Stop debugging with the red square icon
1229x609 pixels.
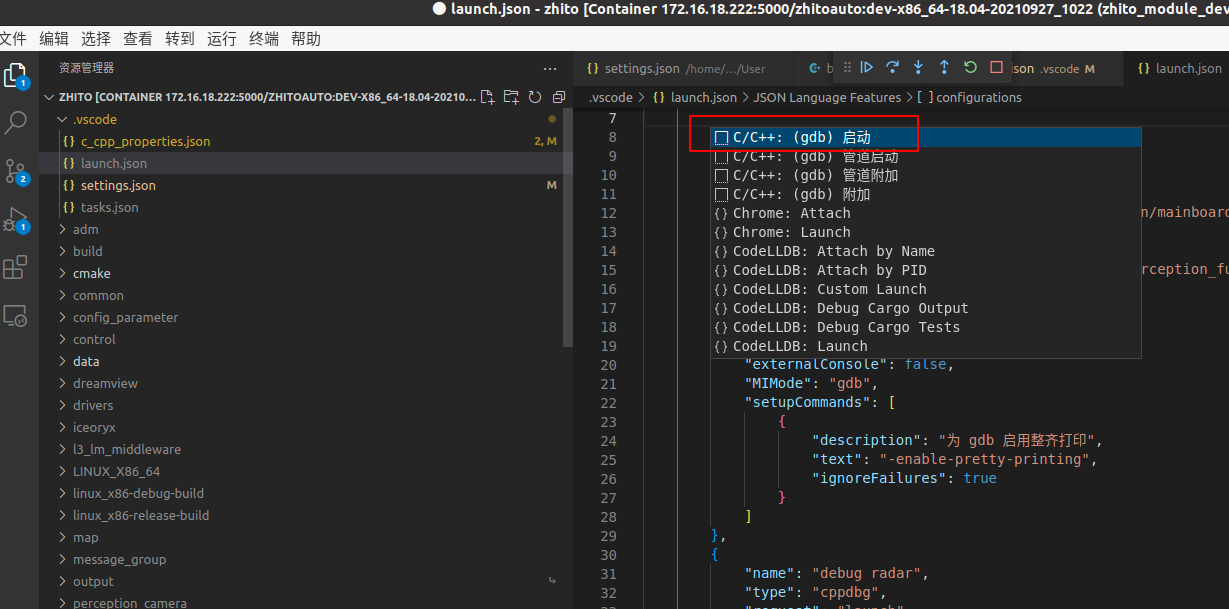[995, 68]
